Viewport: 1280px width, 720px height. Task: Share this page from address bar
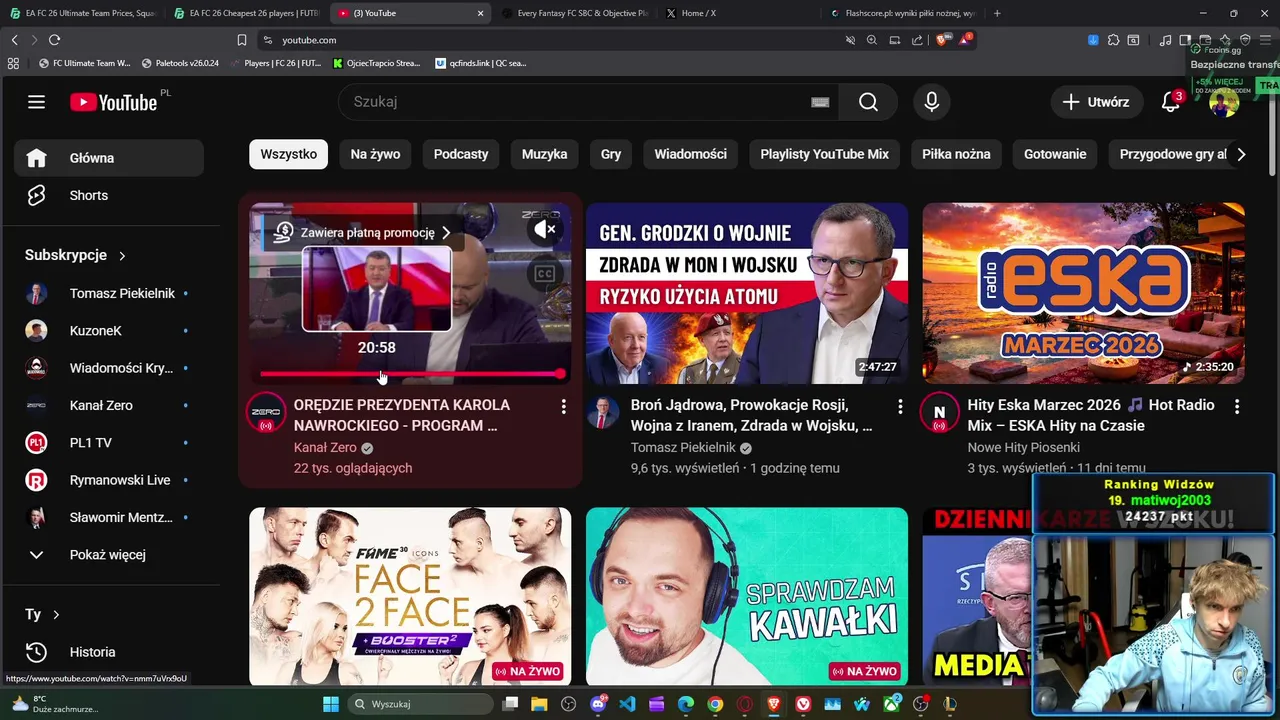tap(917, 40)
